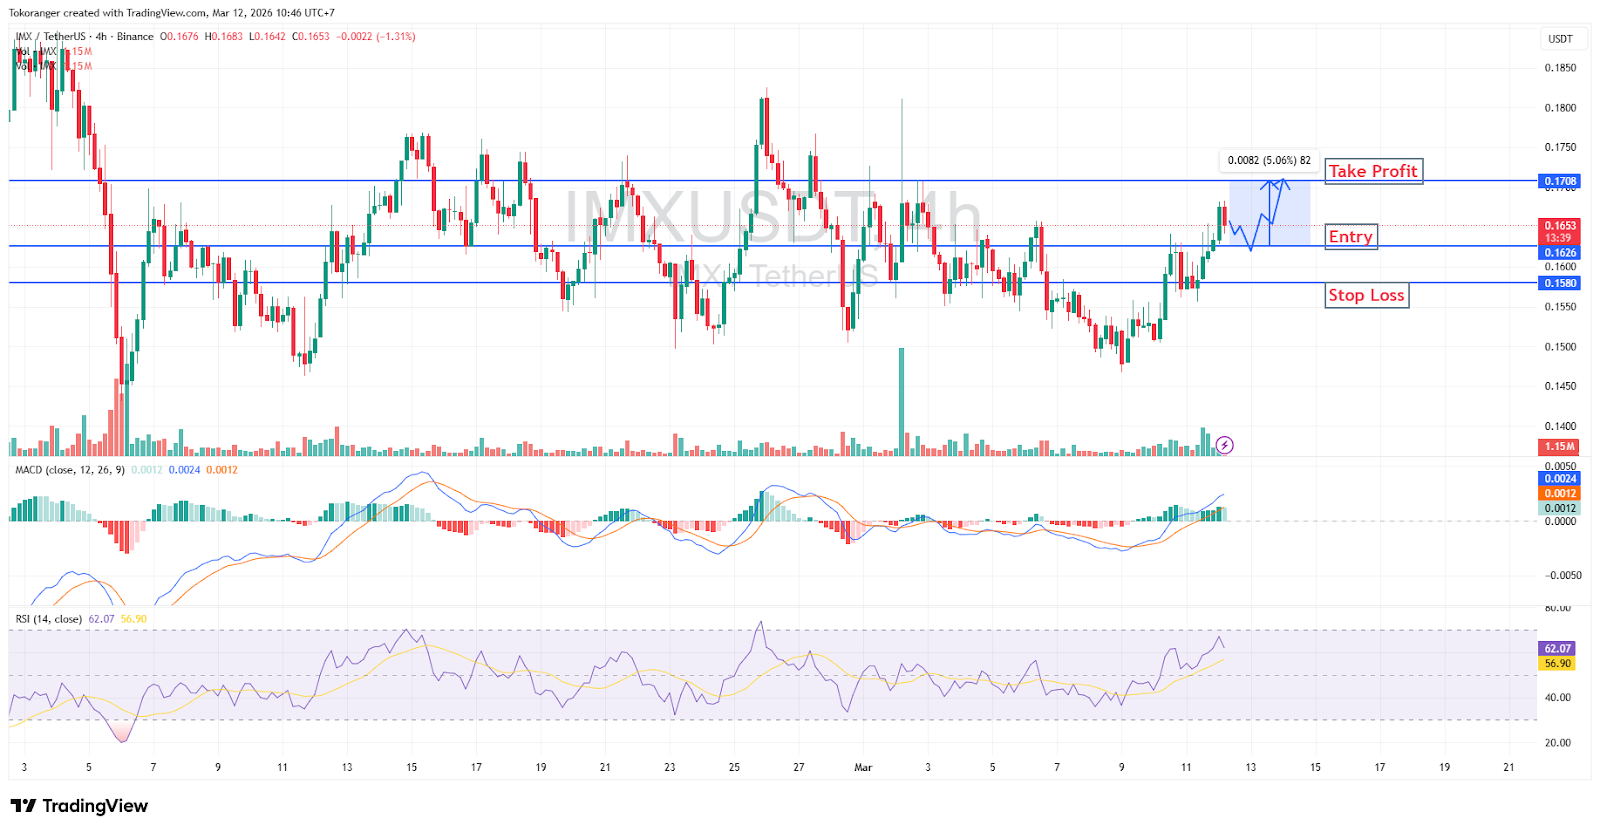Click the Entry text label

click(x=1350, y=237)
